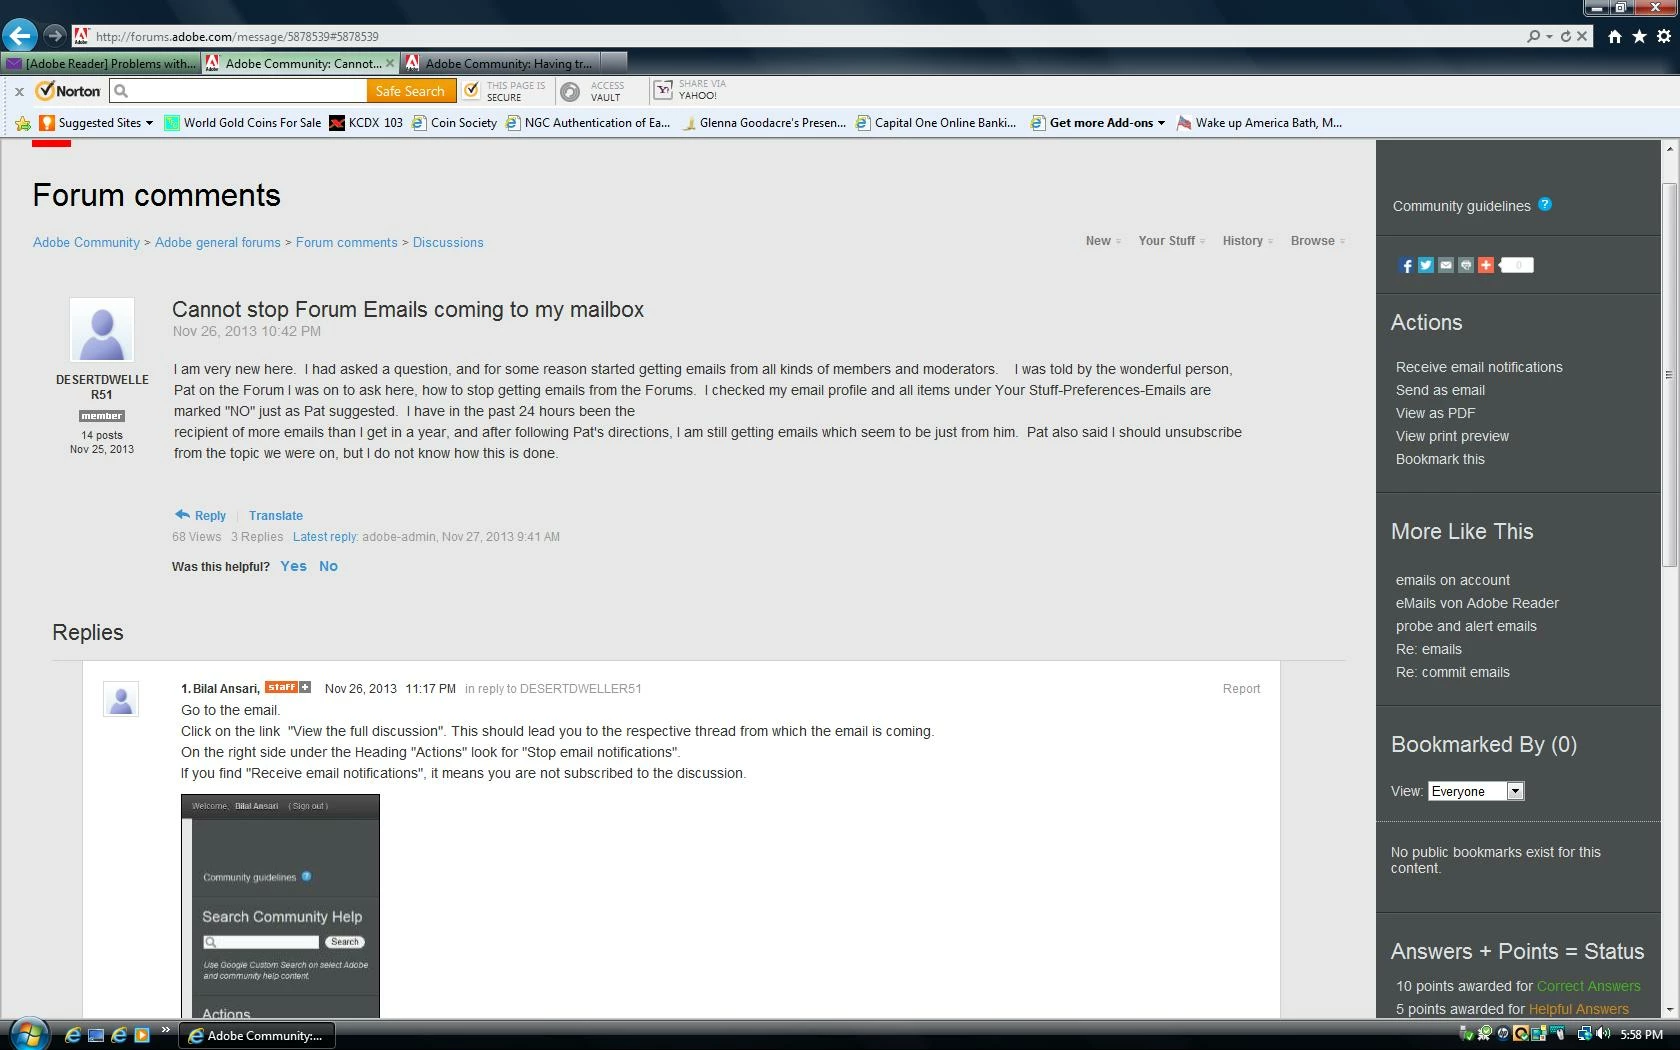Open the Coin Society favorite
1680x1050 pixels.
454,123
